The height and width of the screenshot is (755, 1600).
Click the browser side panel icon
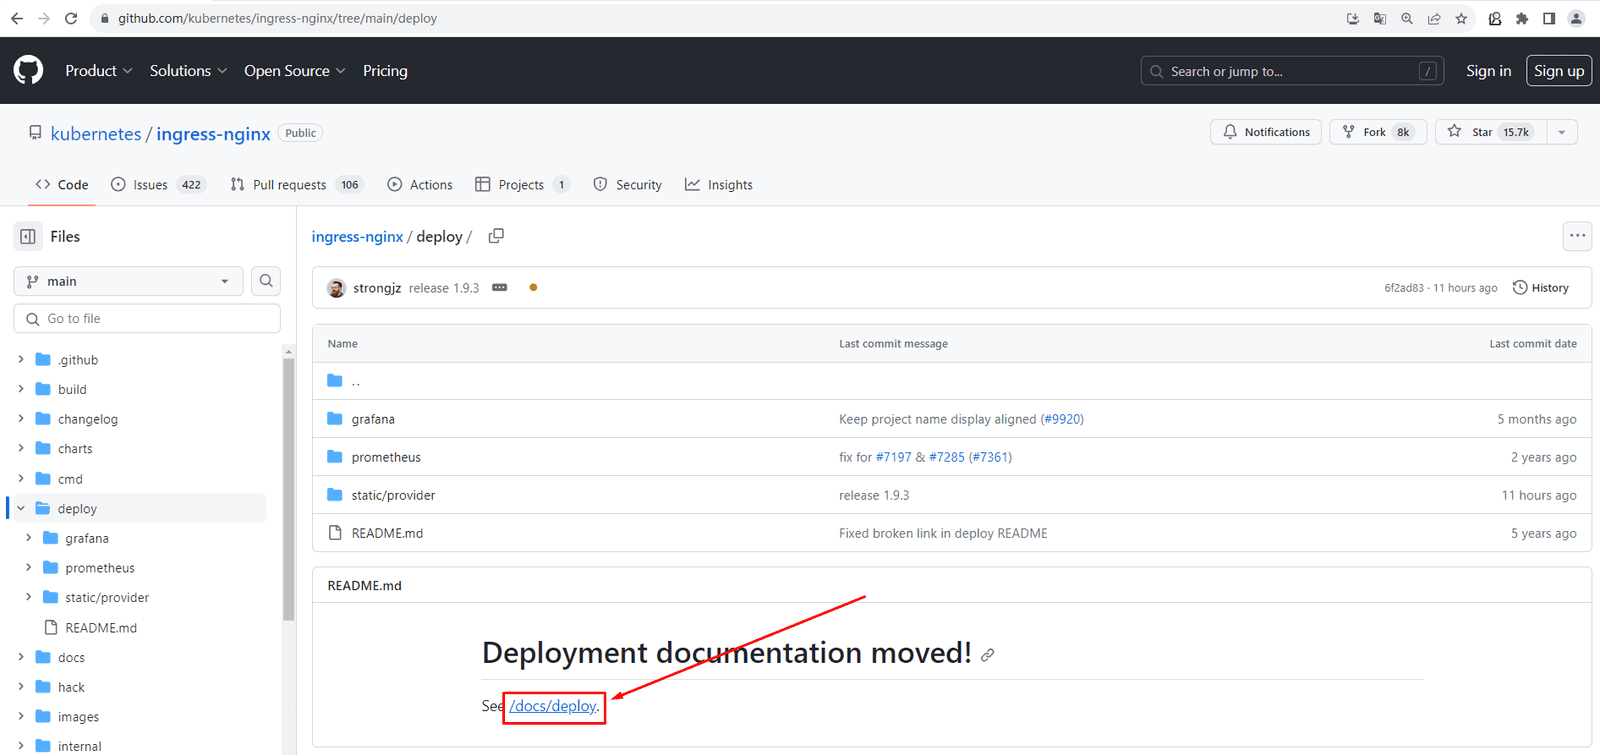1549,18
